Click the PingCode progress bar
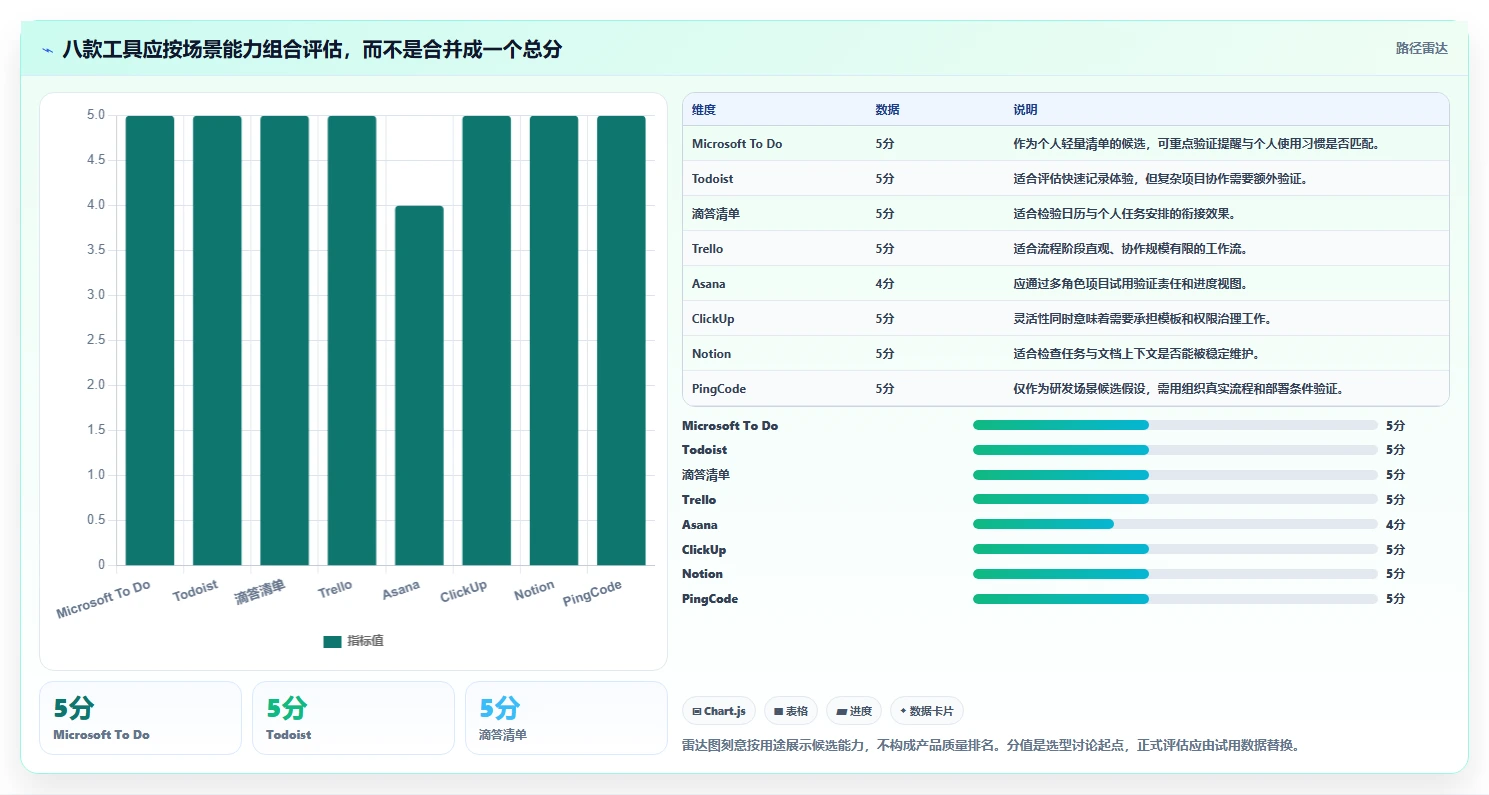Viewport: 1489px width, 795px height. pyautogui.click(x=1175, y=599)
